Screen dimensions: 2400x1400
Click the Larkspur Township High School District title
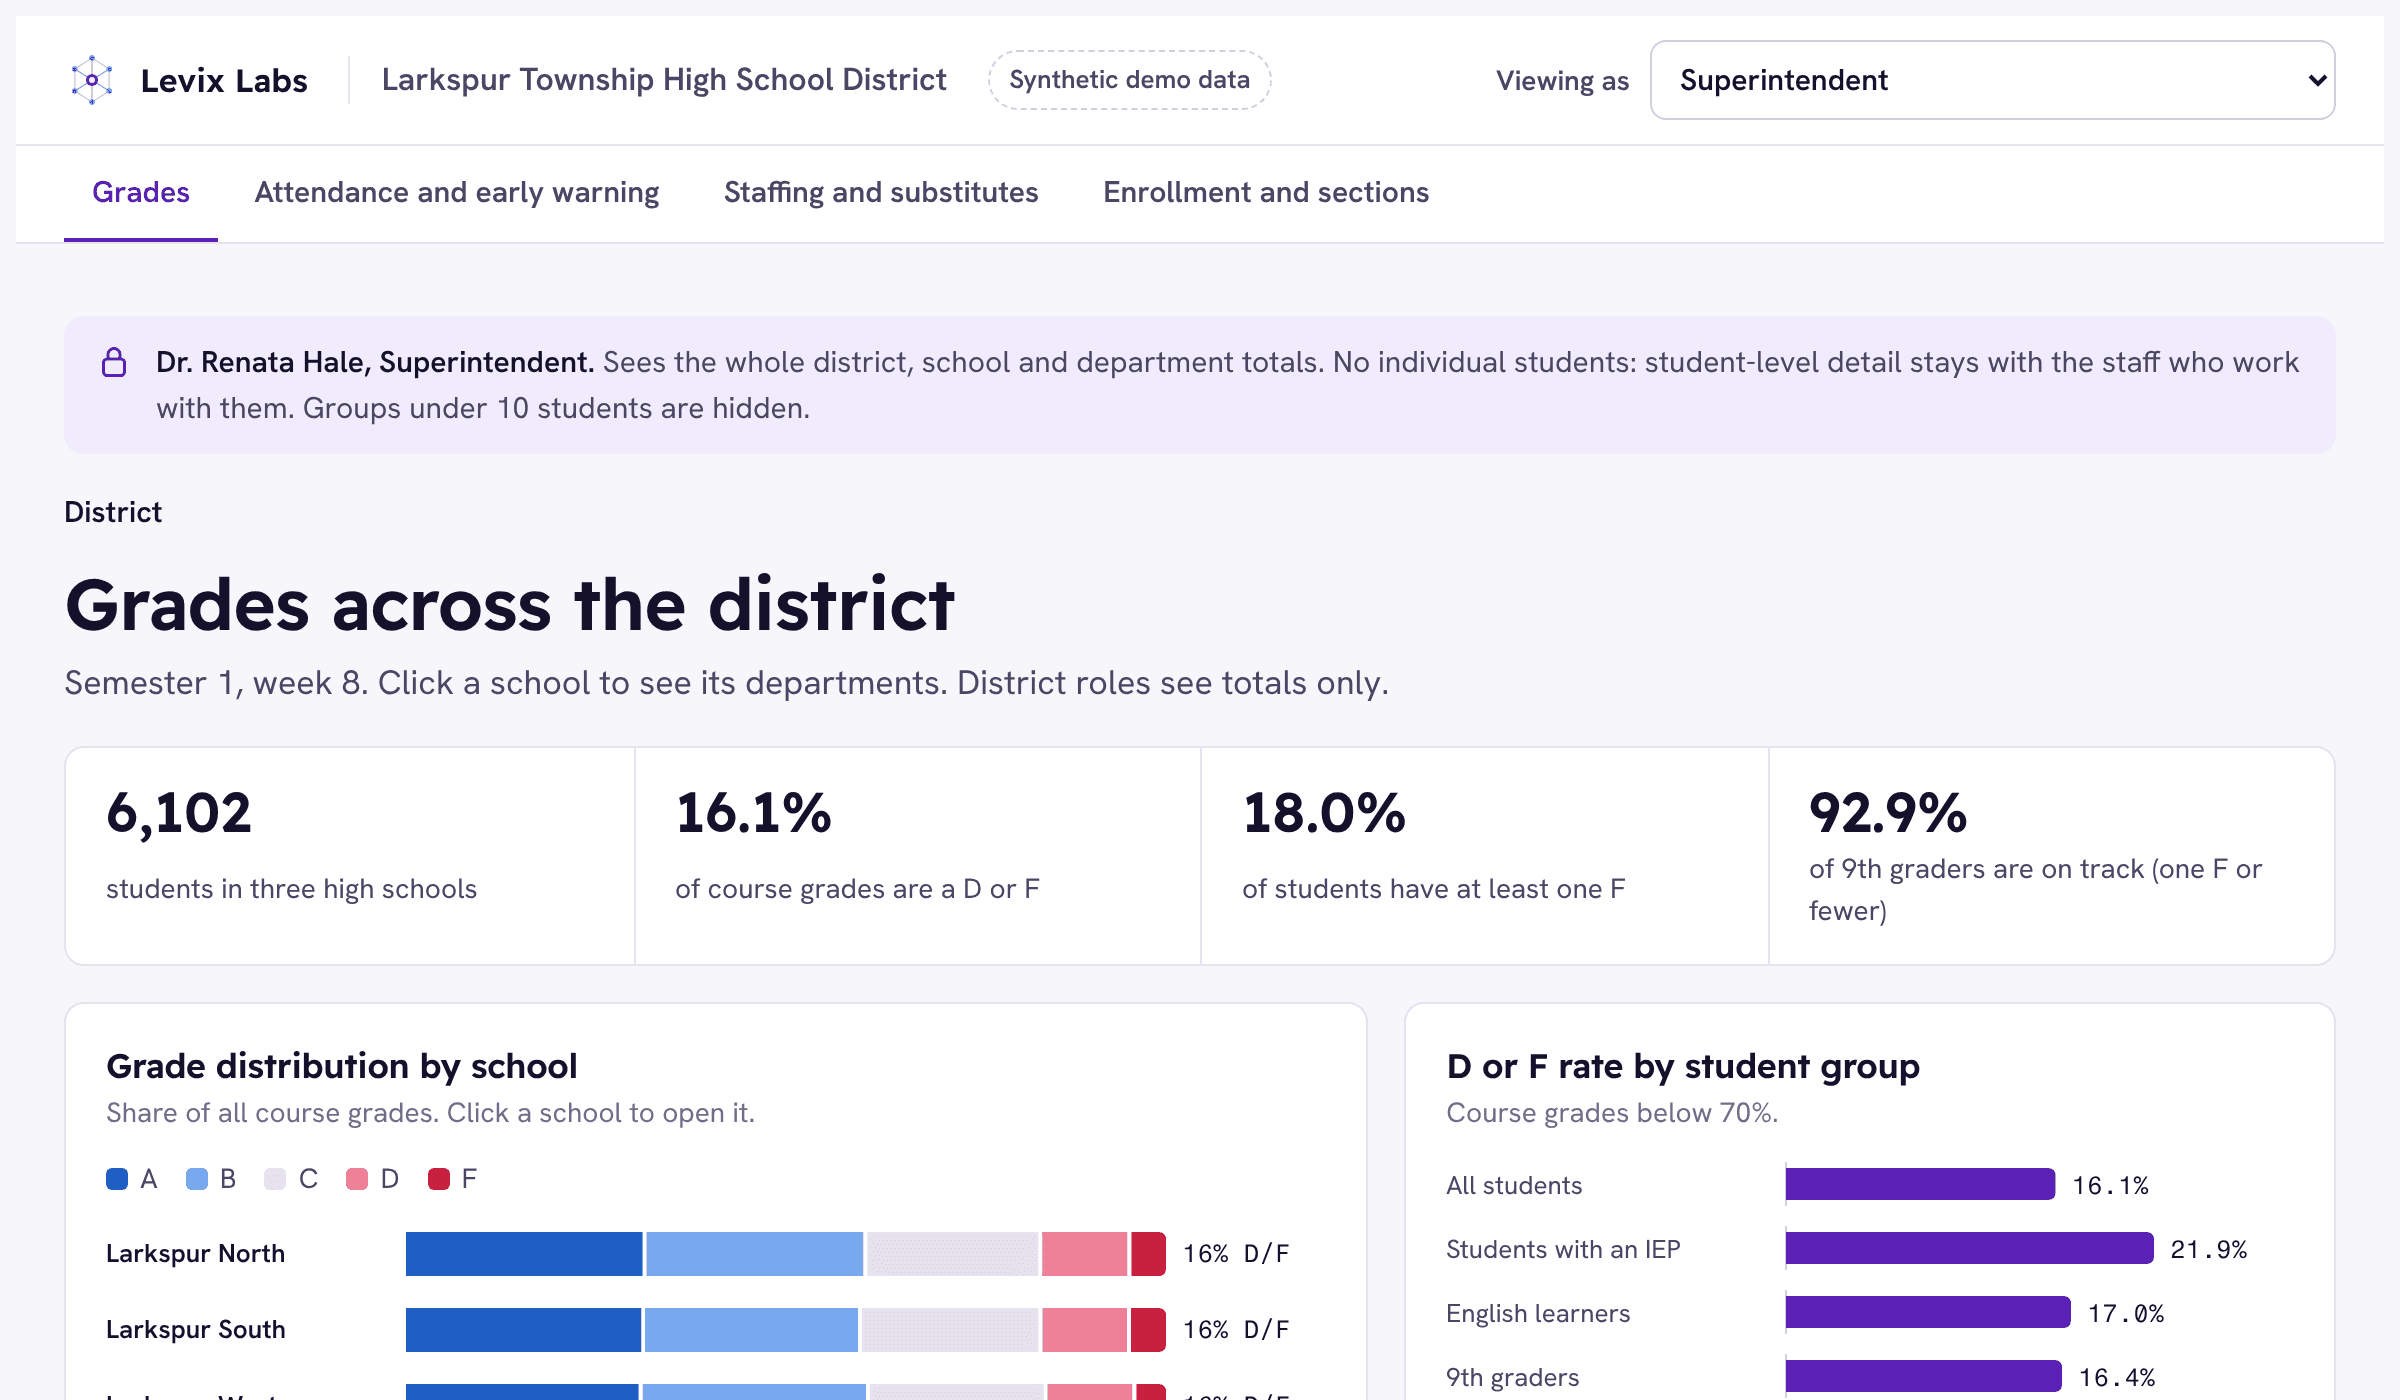click(664, 80)
